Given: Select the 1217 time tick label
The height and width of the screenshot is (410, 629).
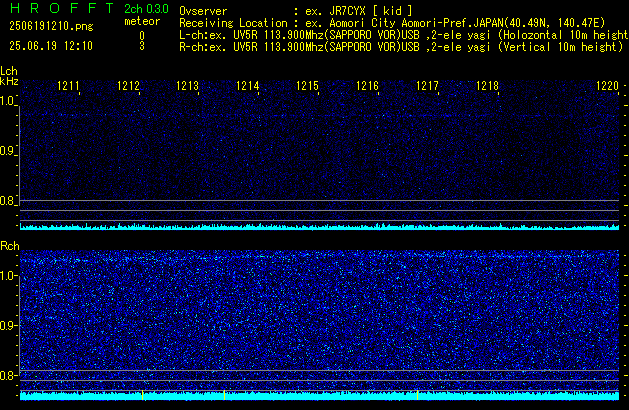Looking at the screenshot, I should coord(427,86).
